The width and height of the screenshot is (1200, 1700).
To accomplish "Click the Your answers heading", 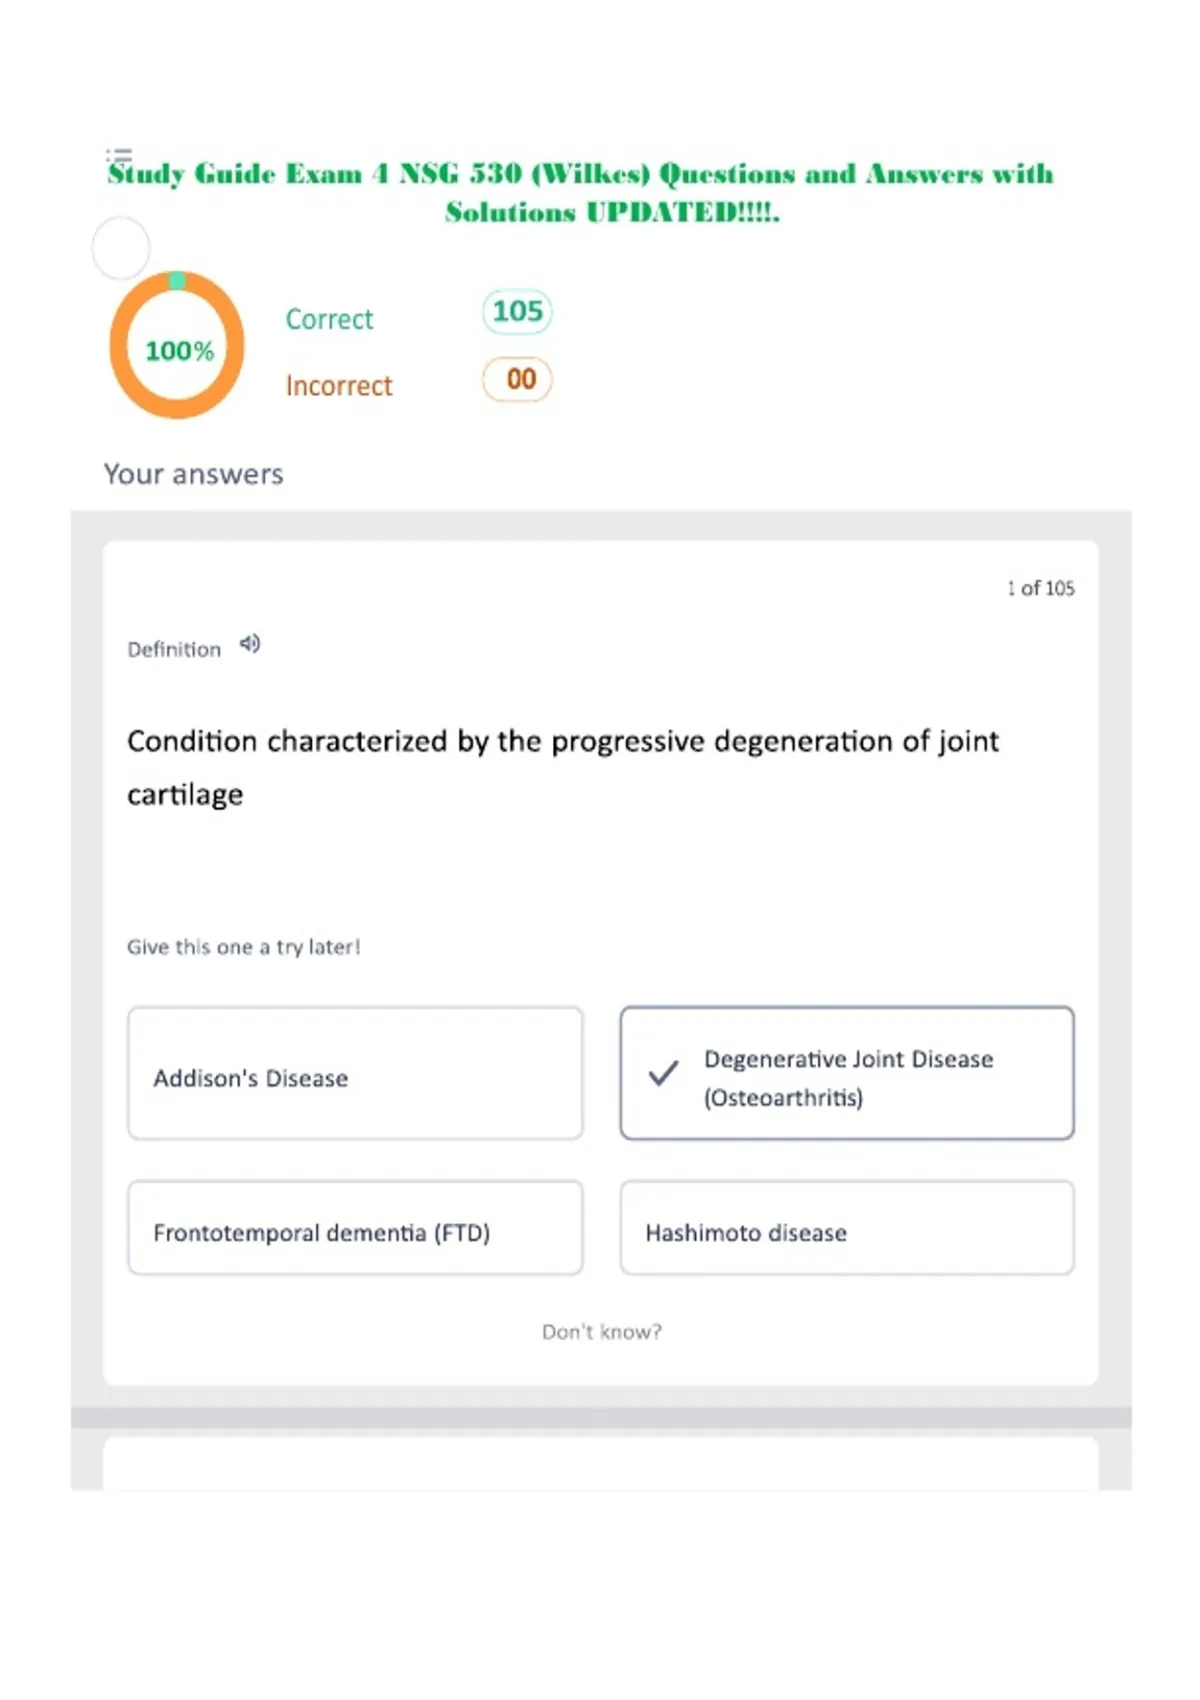I will (x=194, y=474).
